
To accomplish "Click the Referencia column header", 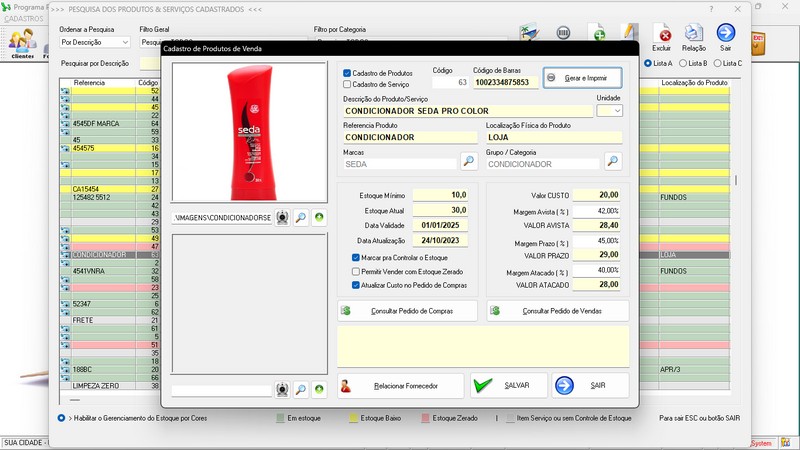I will (89, 83).
